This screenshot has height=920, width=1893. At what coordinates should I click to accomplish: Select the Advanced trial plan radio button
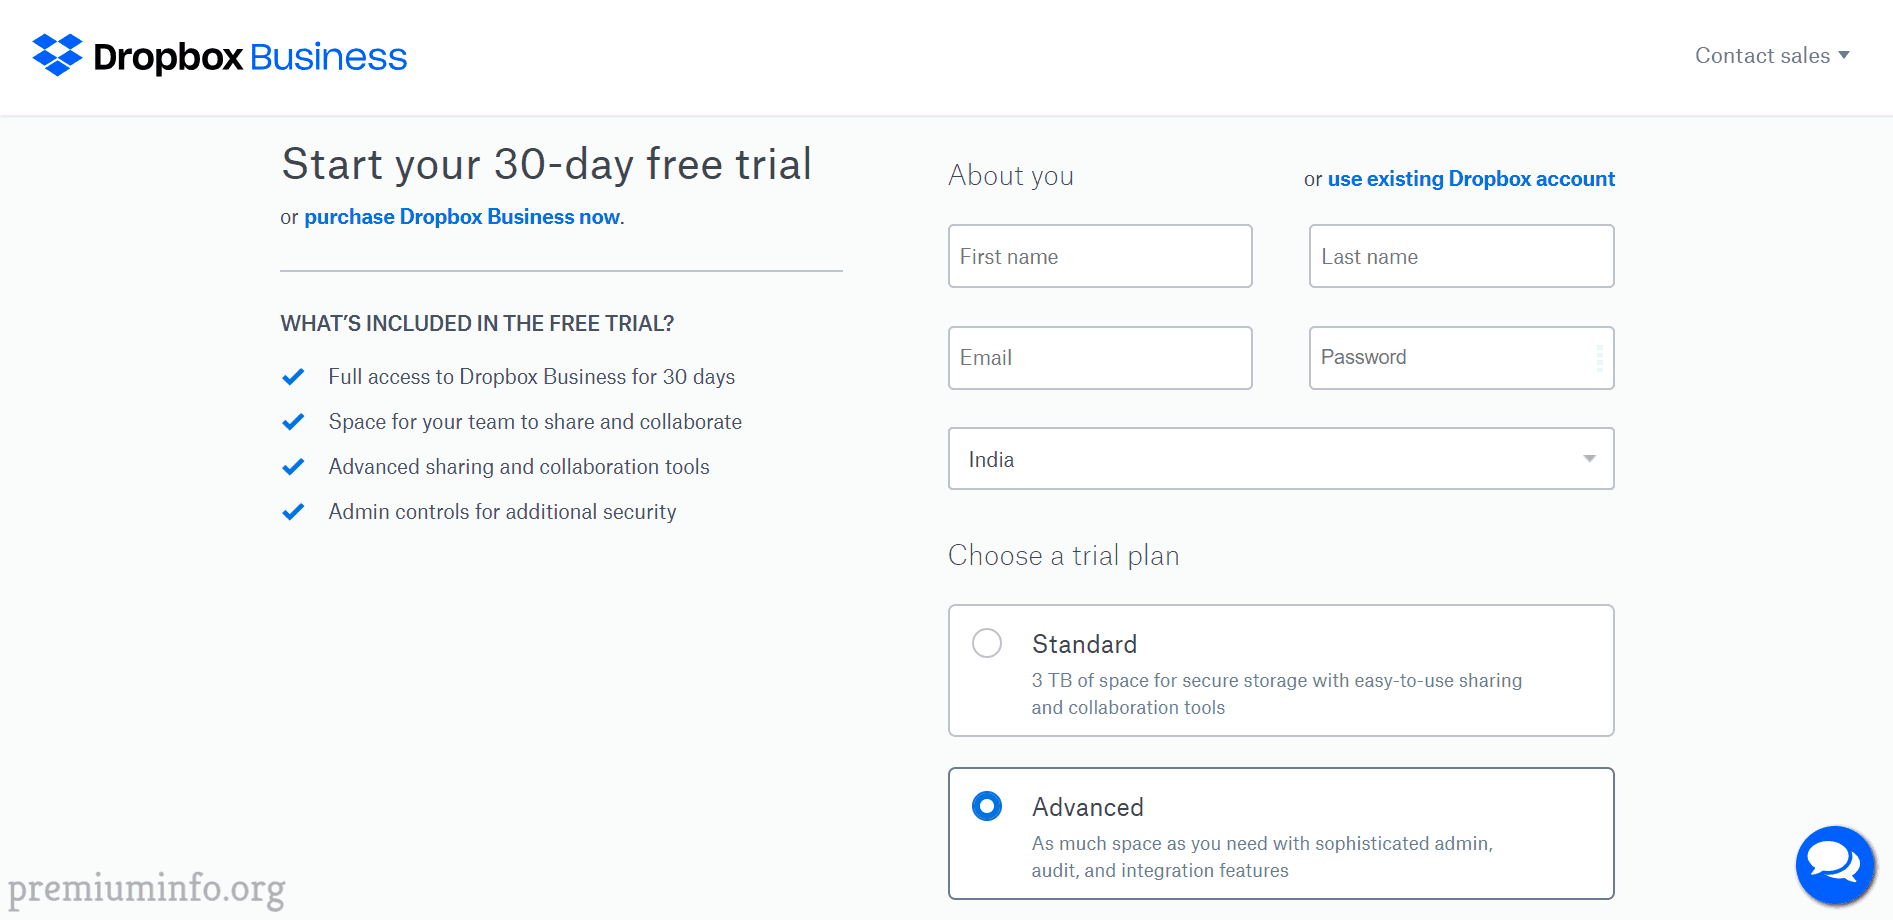click(x=987, y=806)
